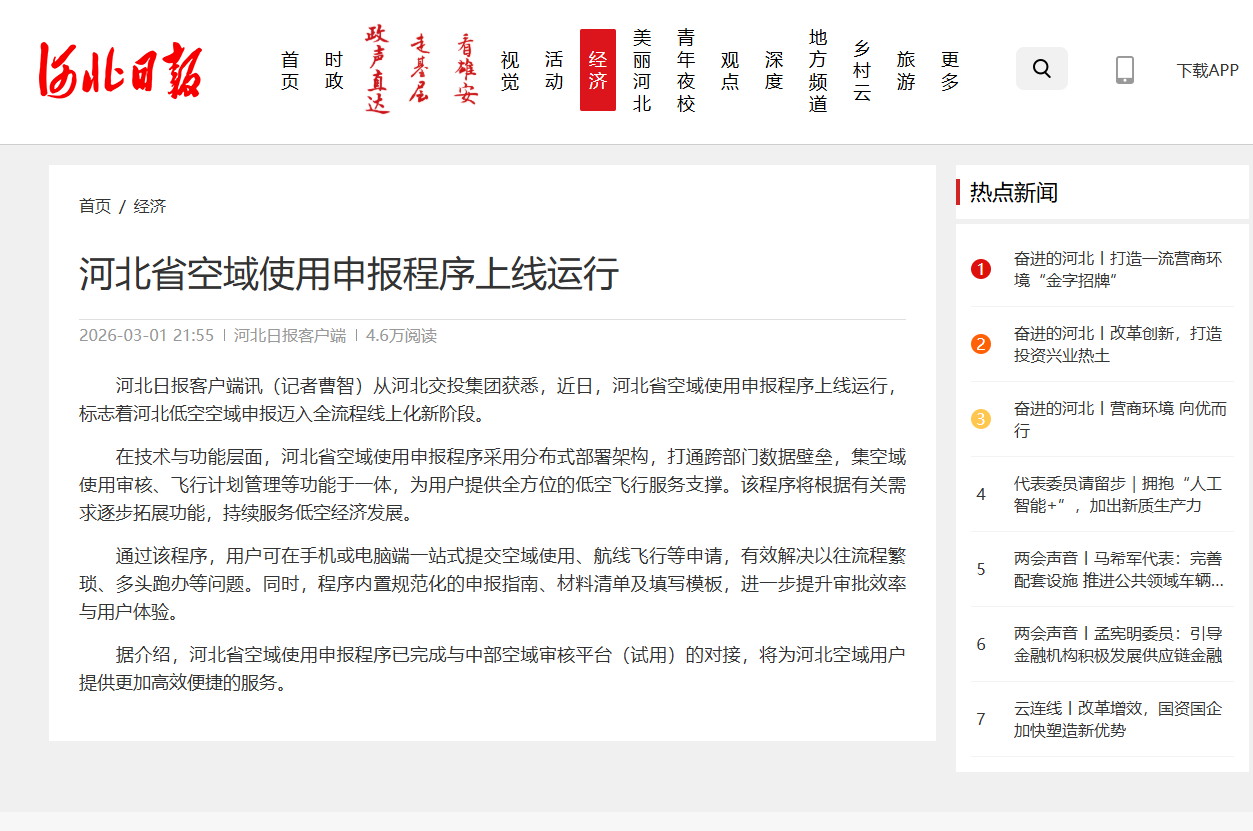Image resolution: width=1253 pixels, height=831 pixels.
Task: Open 云连线 国资国企 news item
Action: click(1117, 719)
